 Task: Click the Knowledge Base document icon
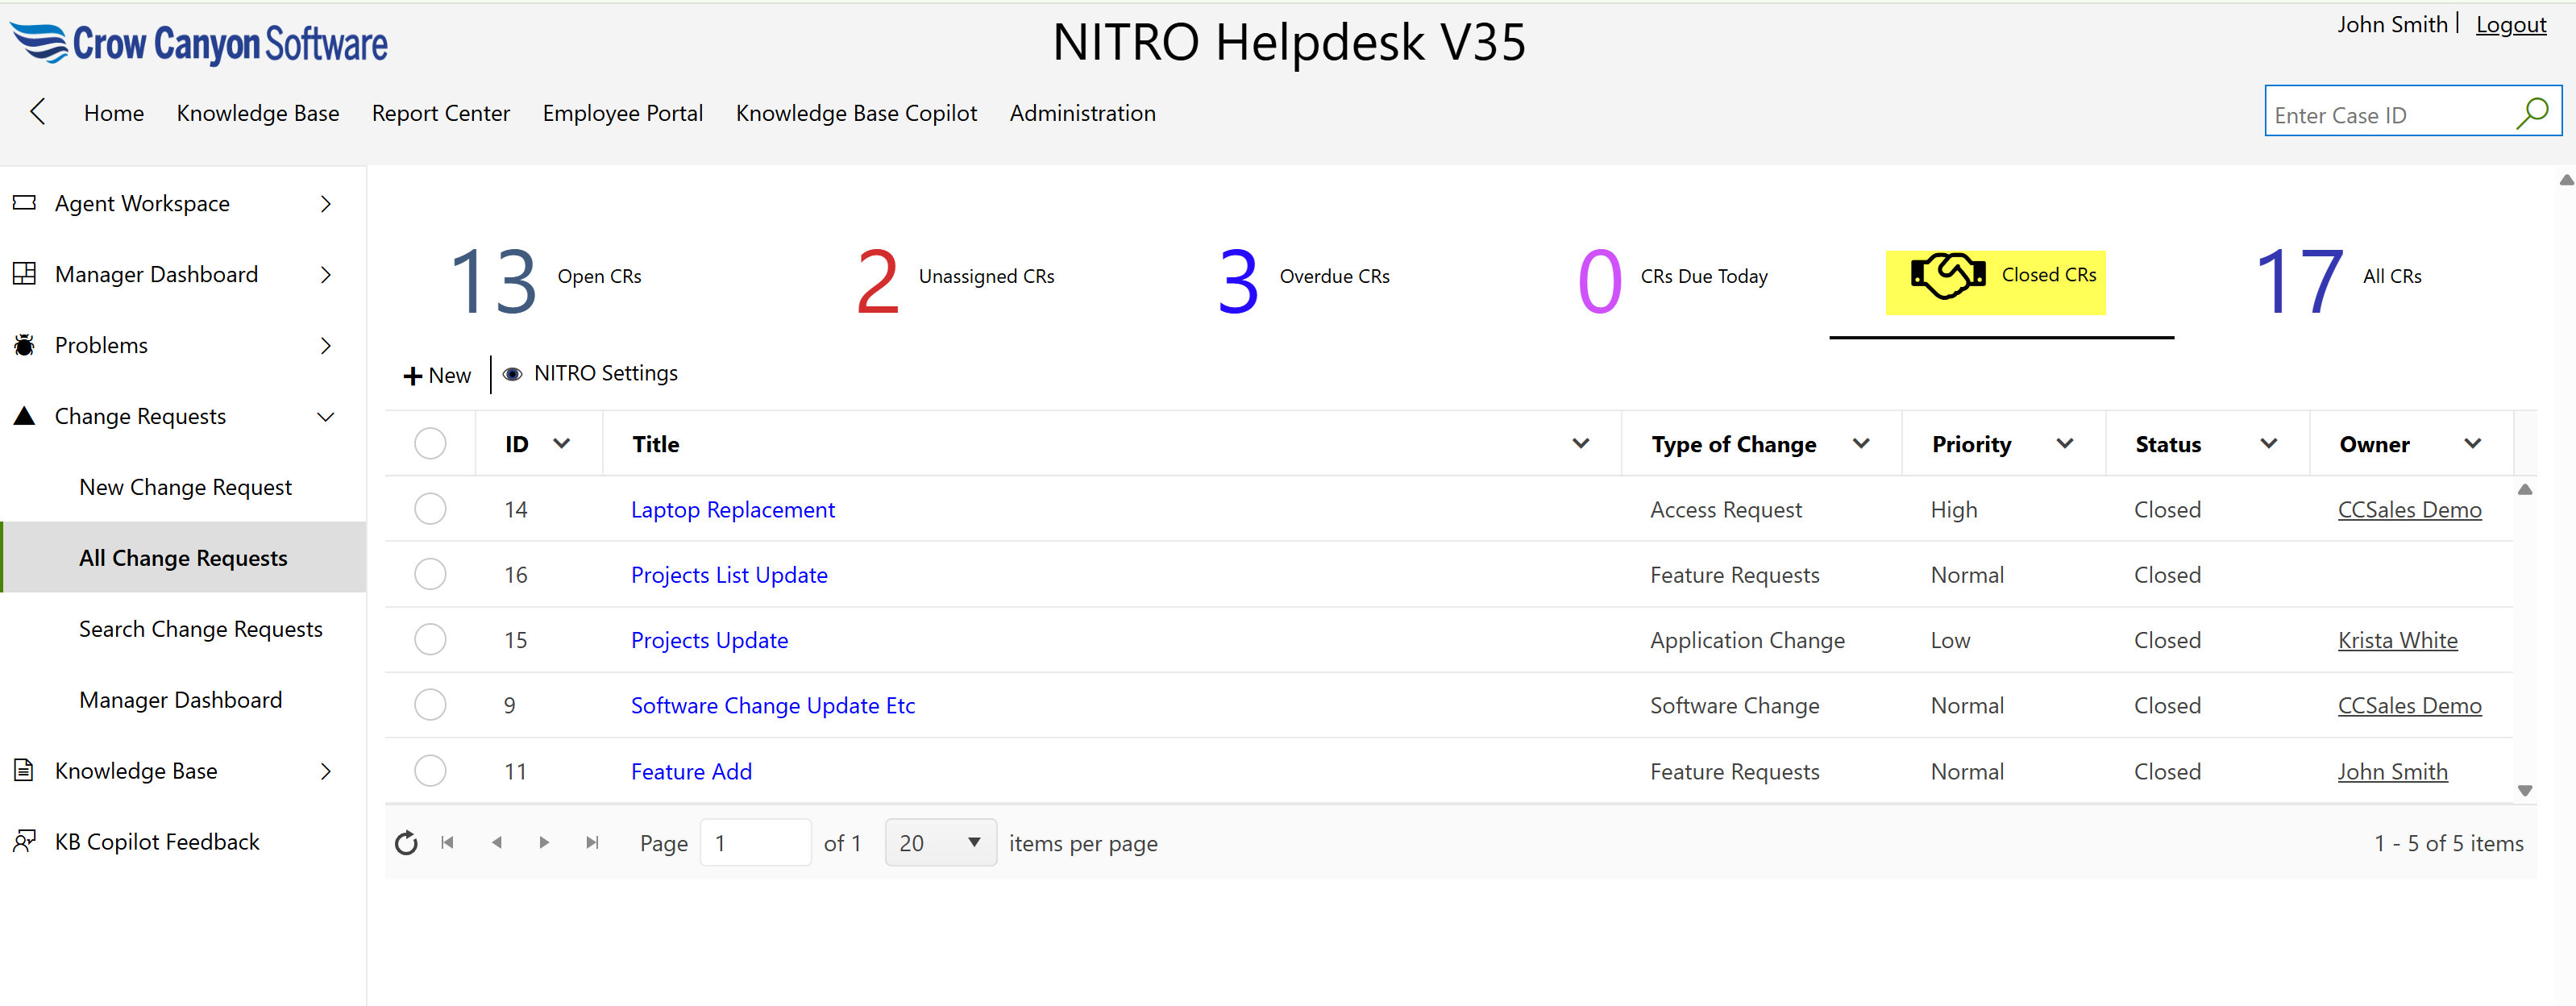tap(25, 770)
